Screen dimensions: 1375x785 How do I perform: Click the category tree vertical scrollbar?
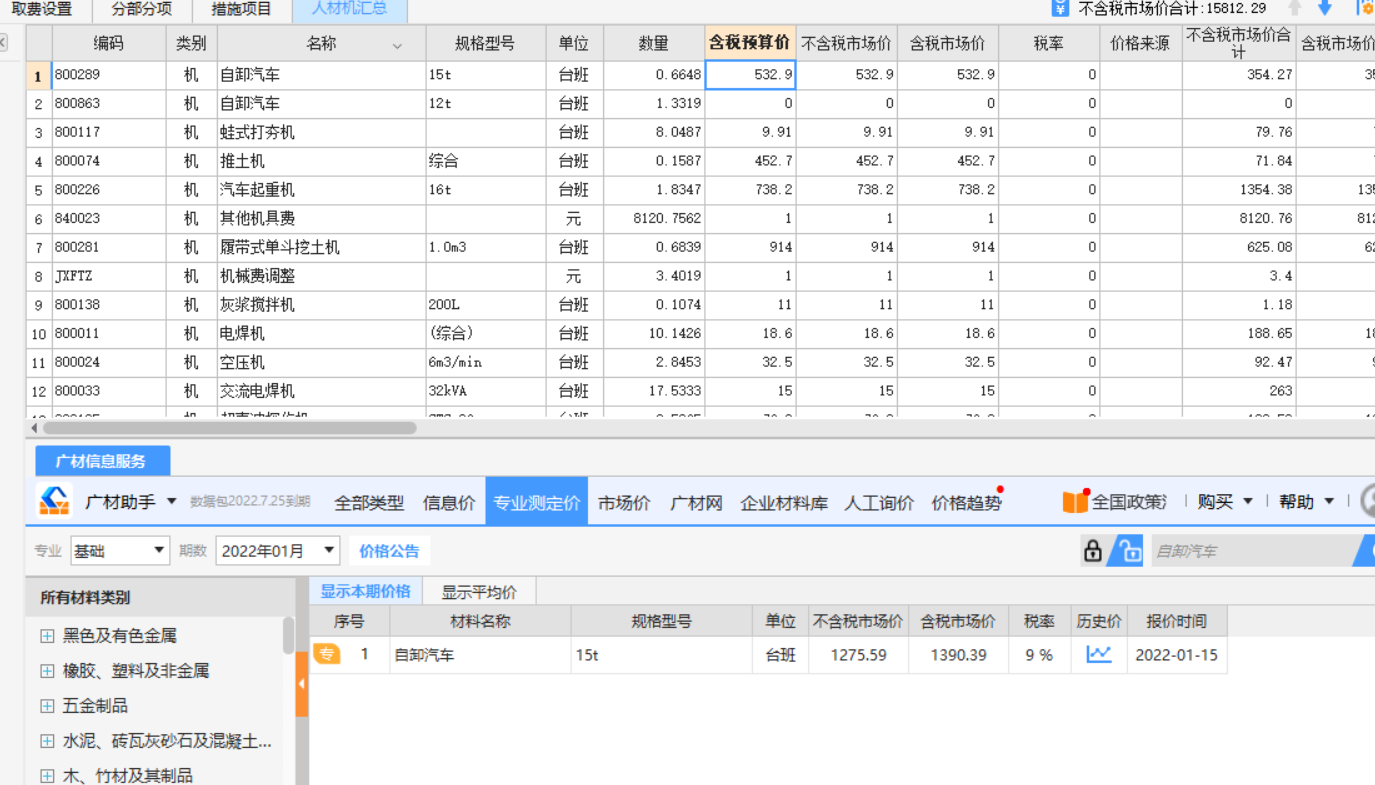289,635
